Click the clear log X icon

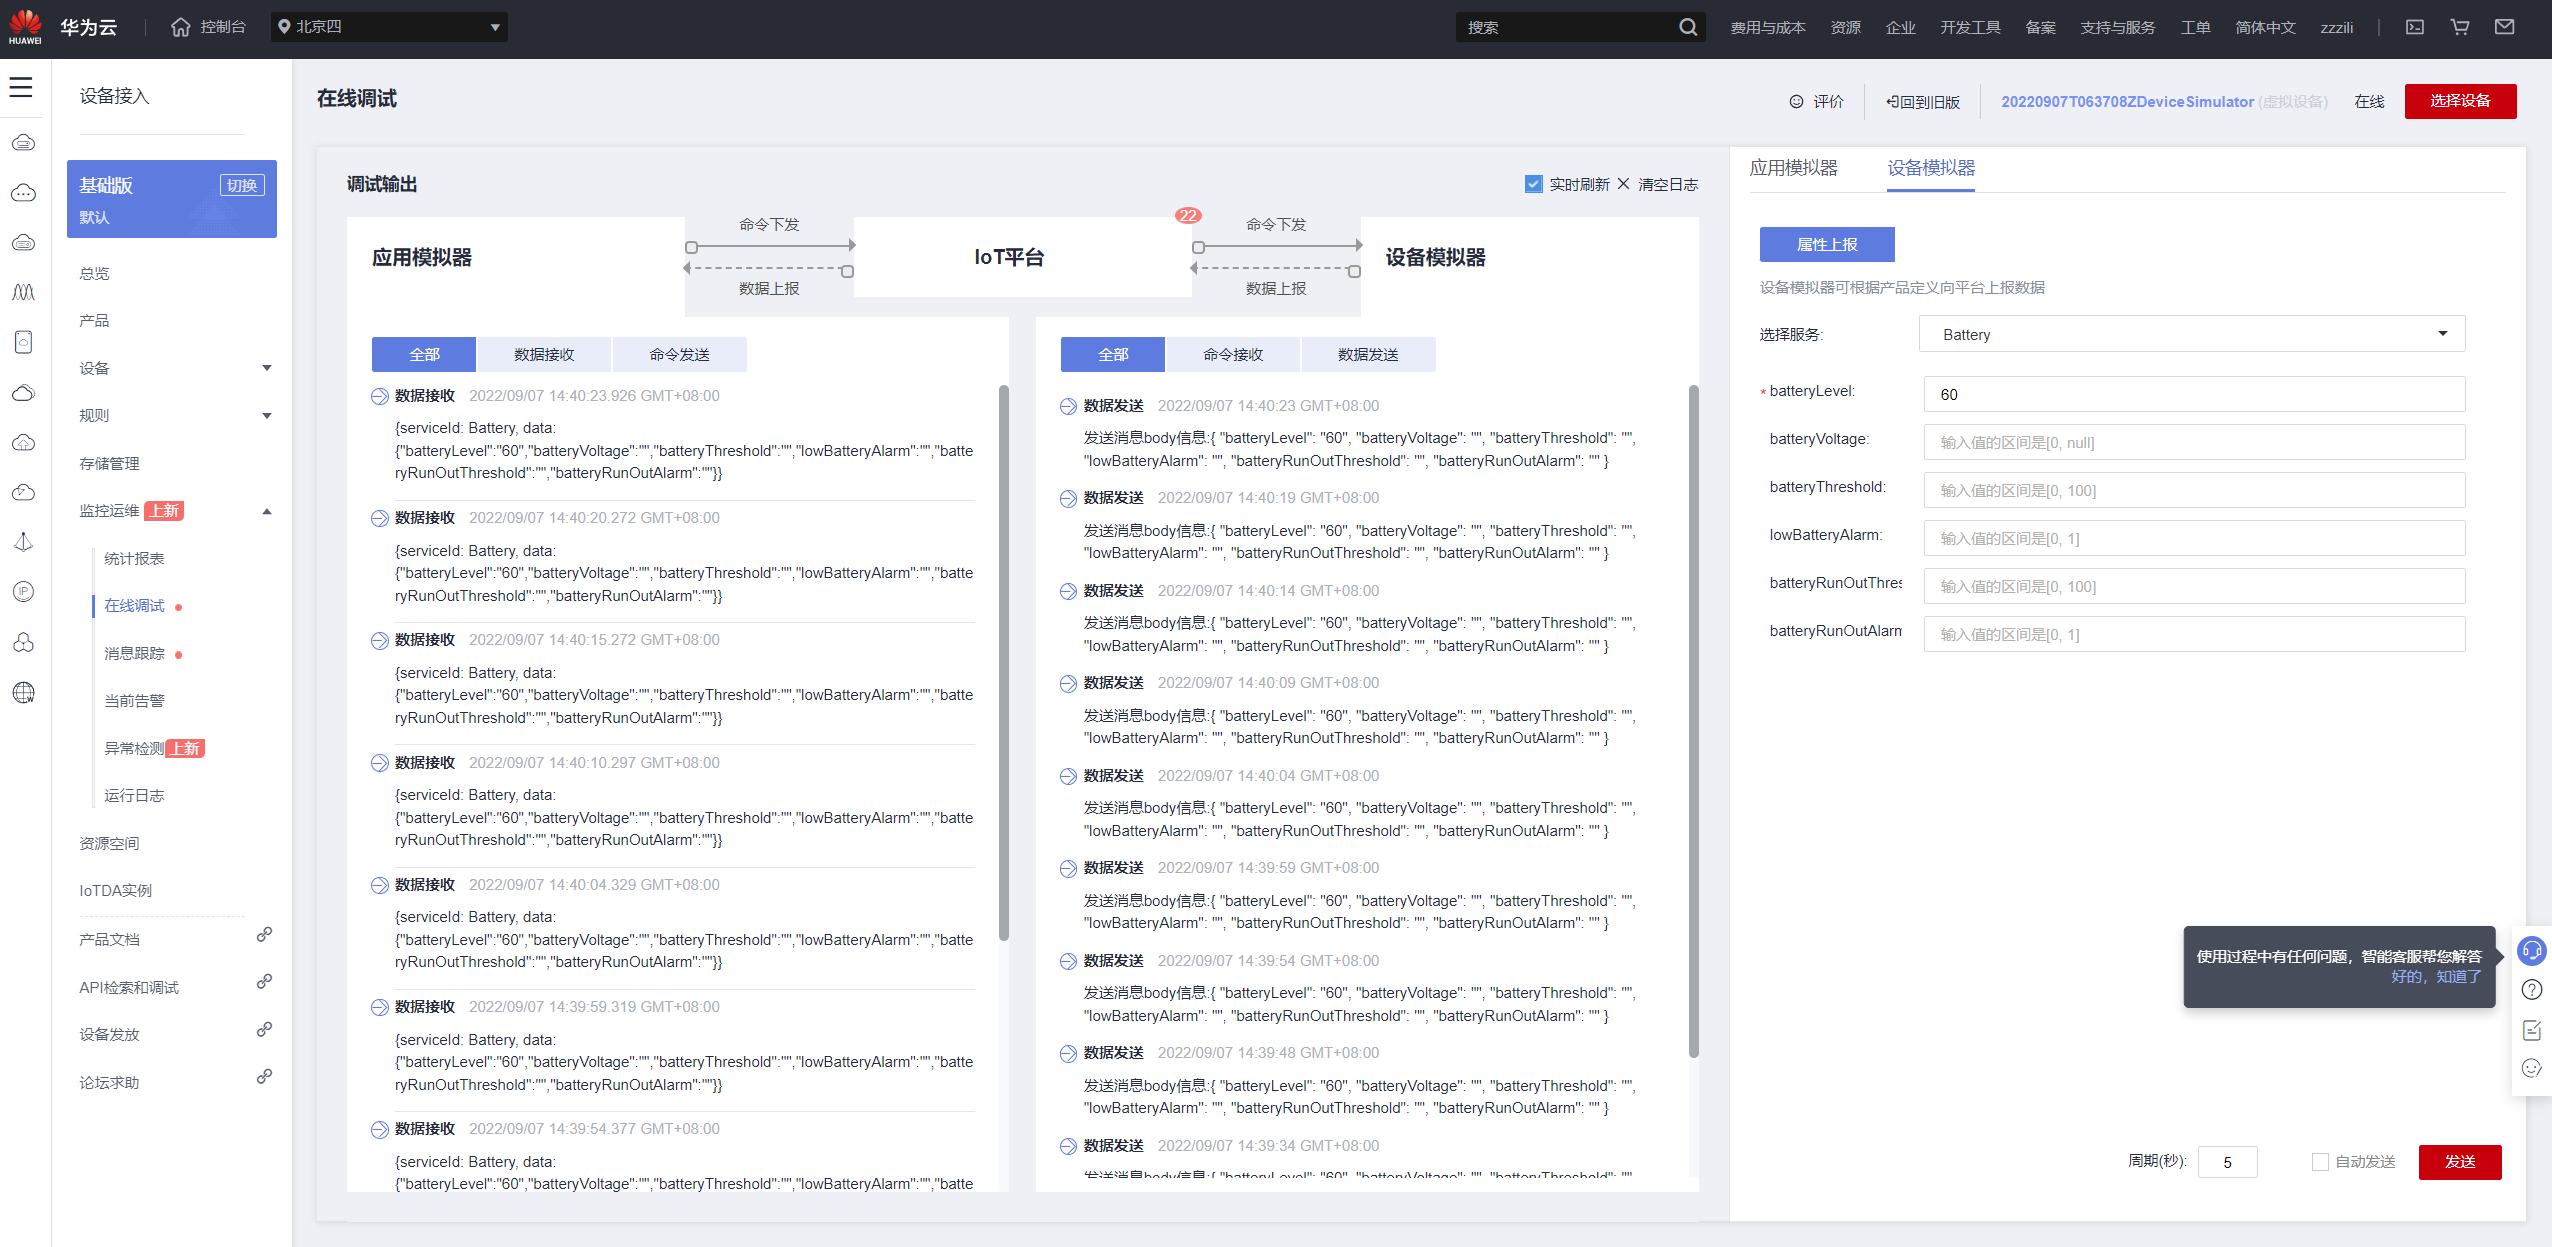pyautogui.click(x=1623, y=184)
